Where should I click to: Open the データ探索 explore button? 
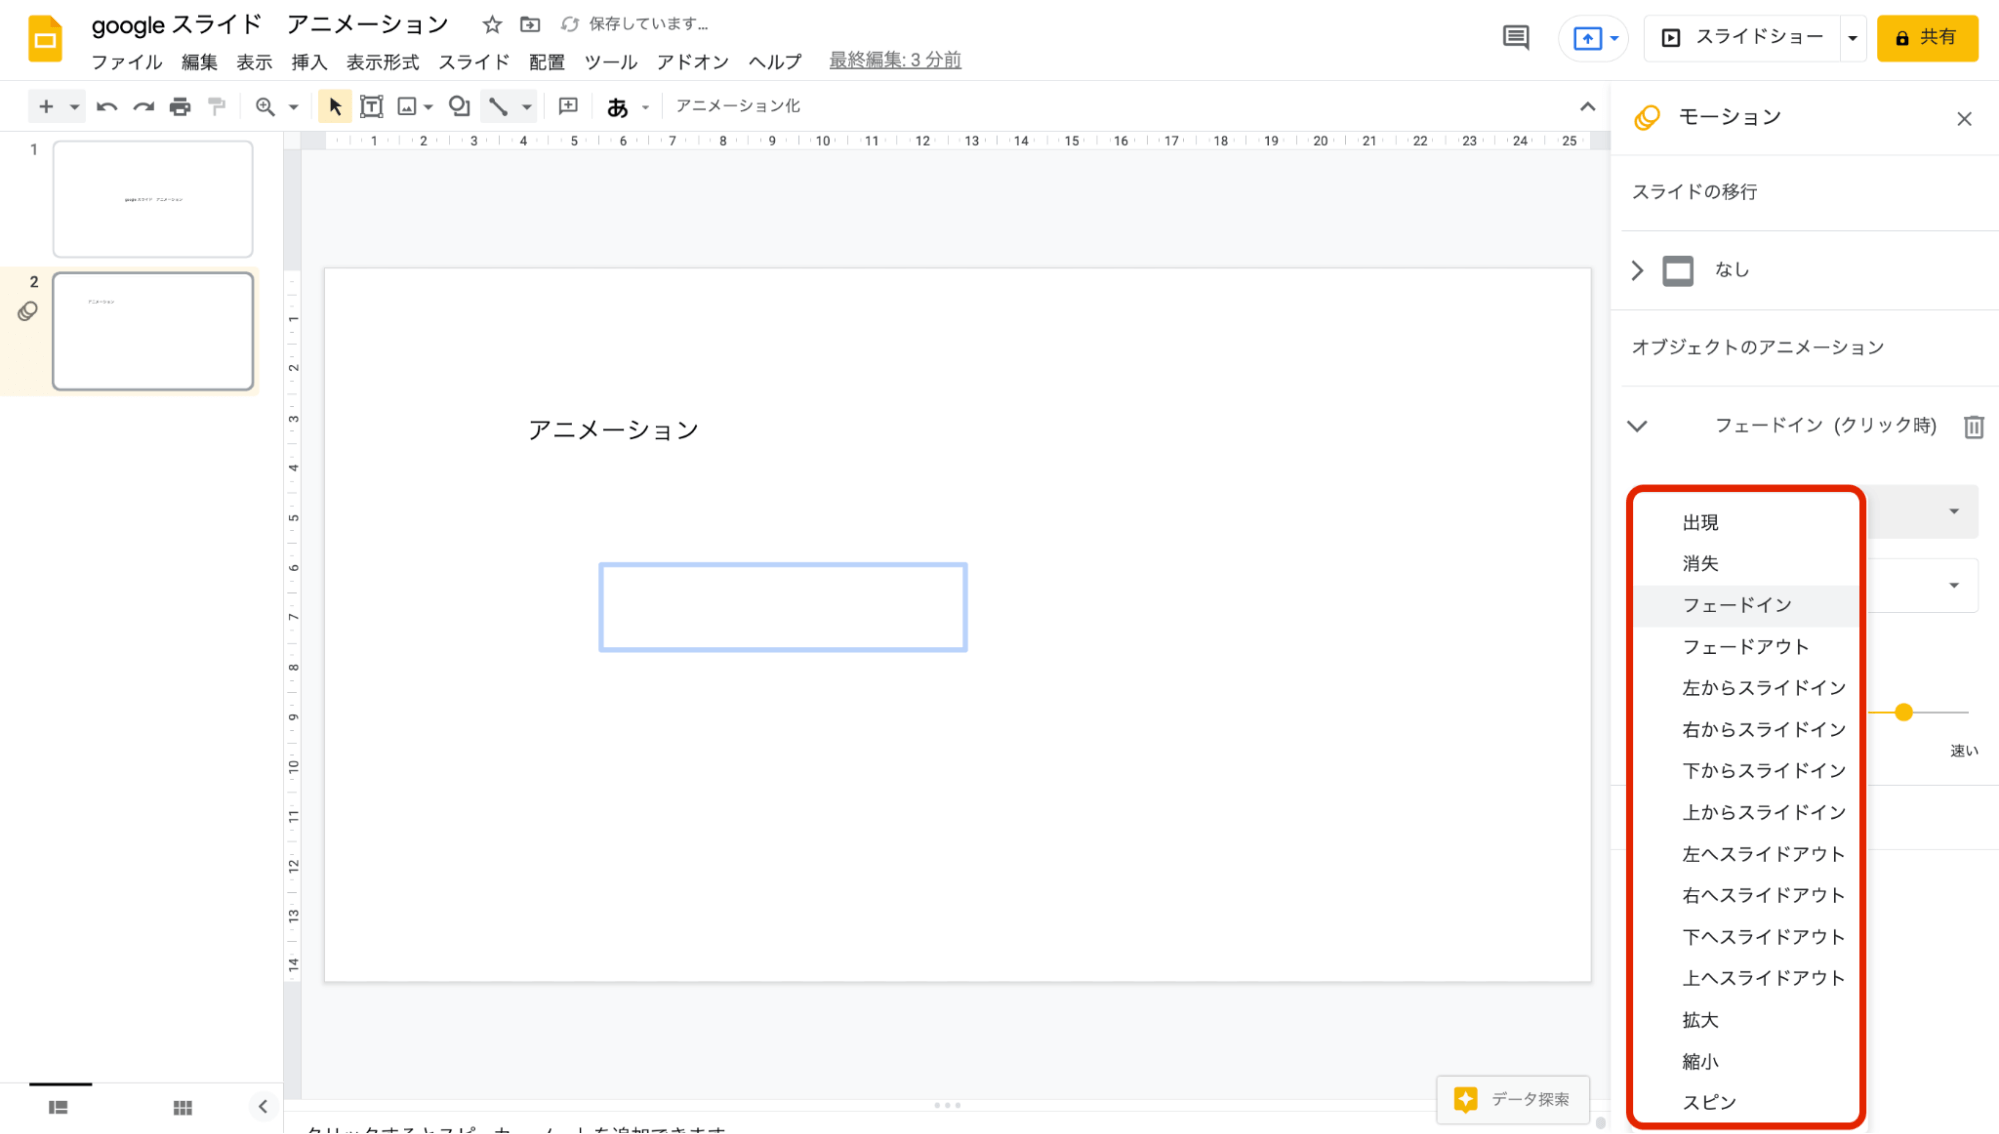pos(1513,1100)
